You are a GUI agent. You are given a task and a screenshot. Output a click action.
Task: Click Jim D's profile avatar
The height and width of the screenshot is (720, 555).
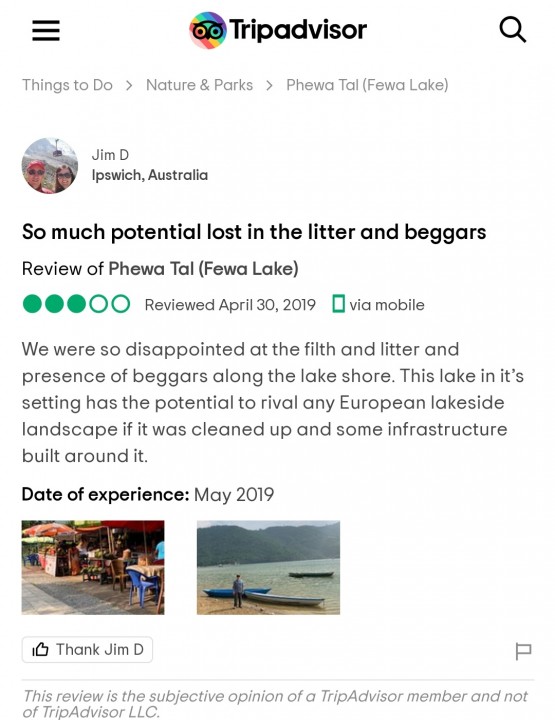[50, 165]
